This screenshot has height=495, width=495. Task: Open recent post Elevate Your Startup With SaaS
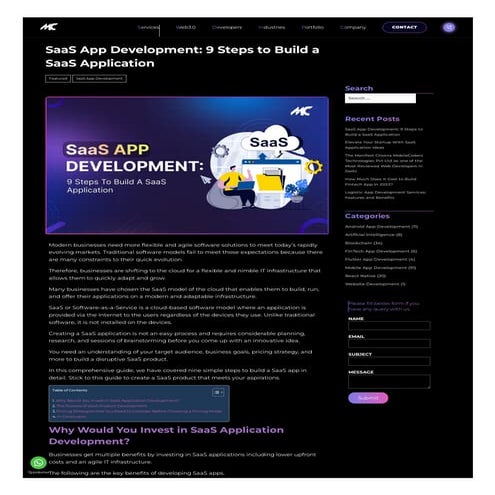tap(380, 145)
